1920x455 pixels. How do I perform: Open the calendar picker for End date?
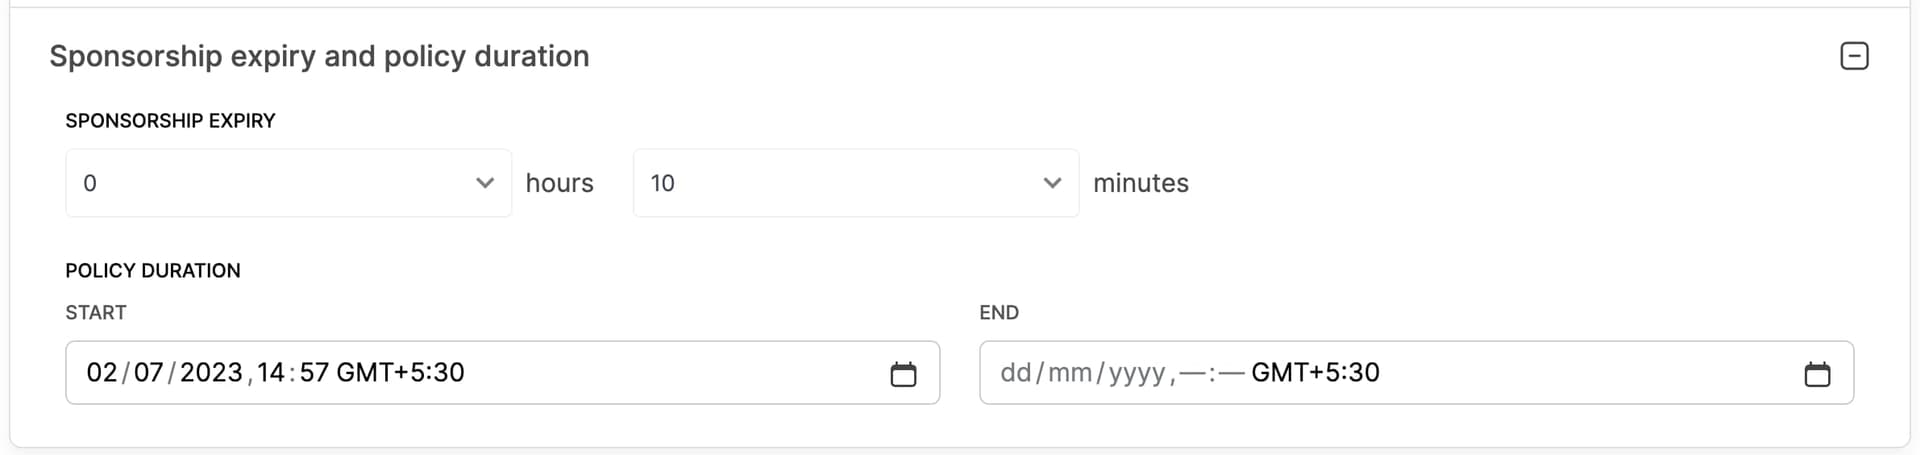click(1817, 374)
